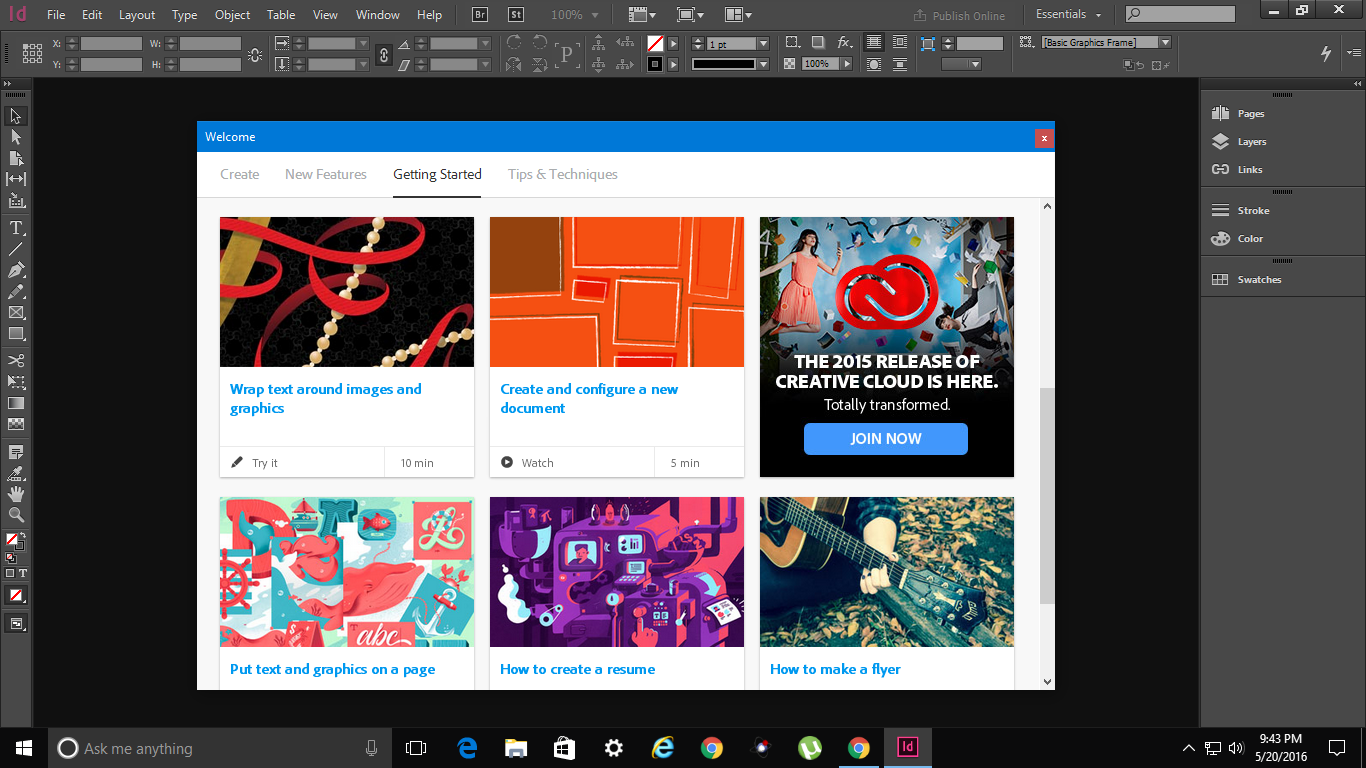1366x768 pixels.
Task: Select the Hand tool
Action: [14, 494]
